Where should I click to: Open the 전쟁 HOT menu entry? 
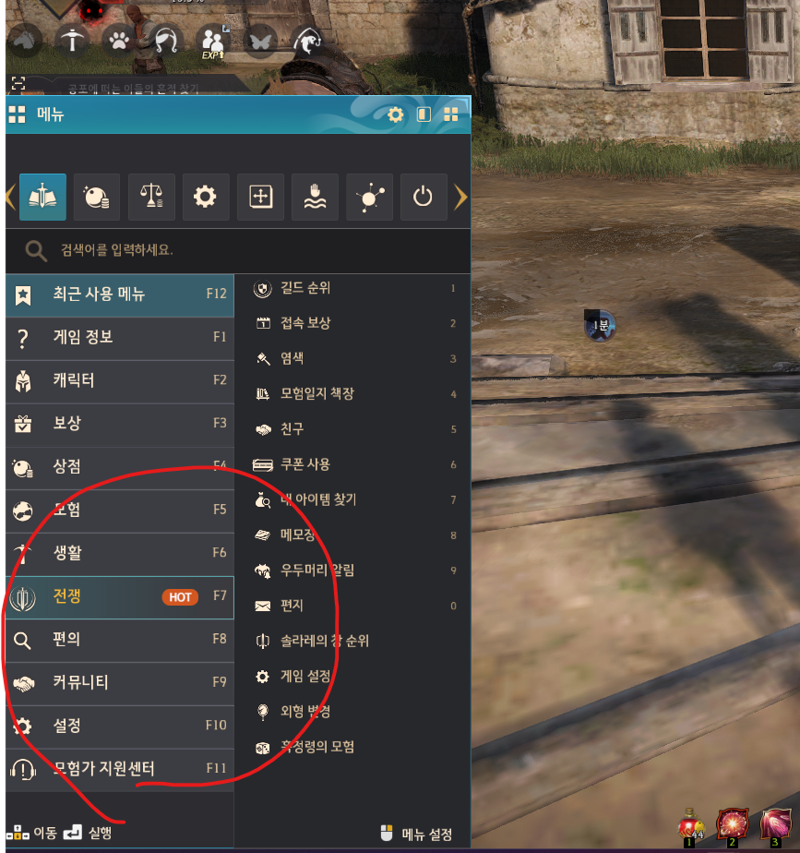120,597
